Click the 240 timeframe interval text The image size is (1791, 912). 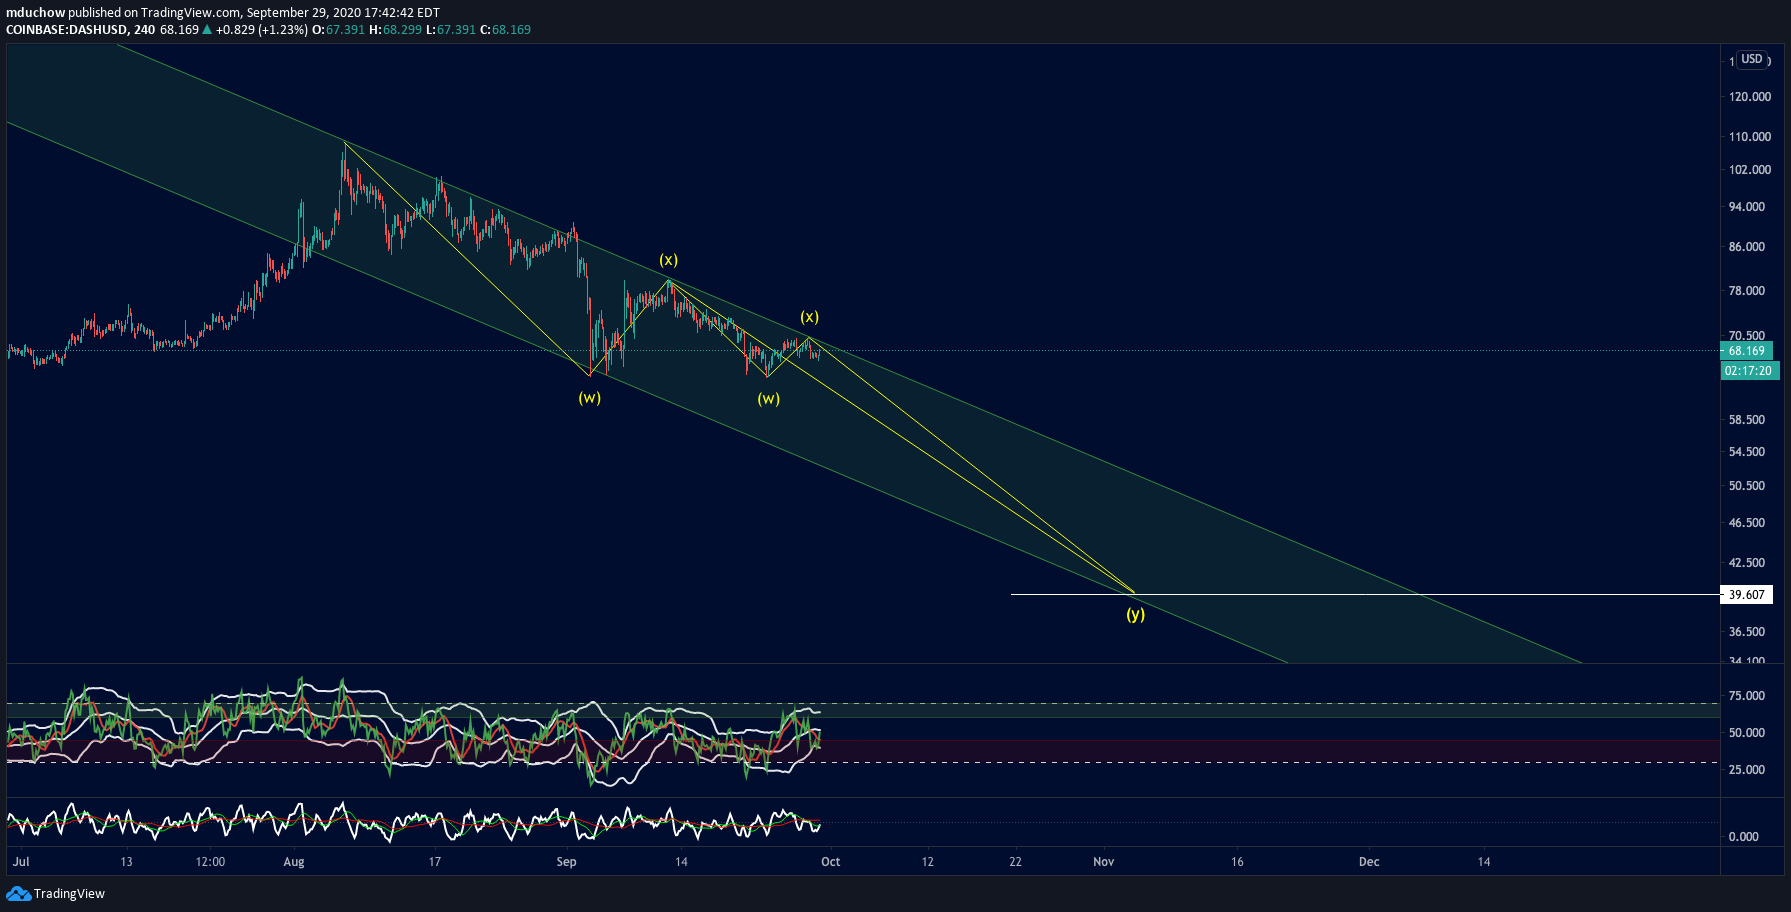[144, 29]
